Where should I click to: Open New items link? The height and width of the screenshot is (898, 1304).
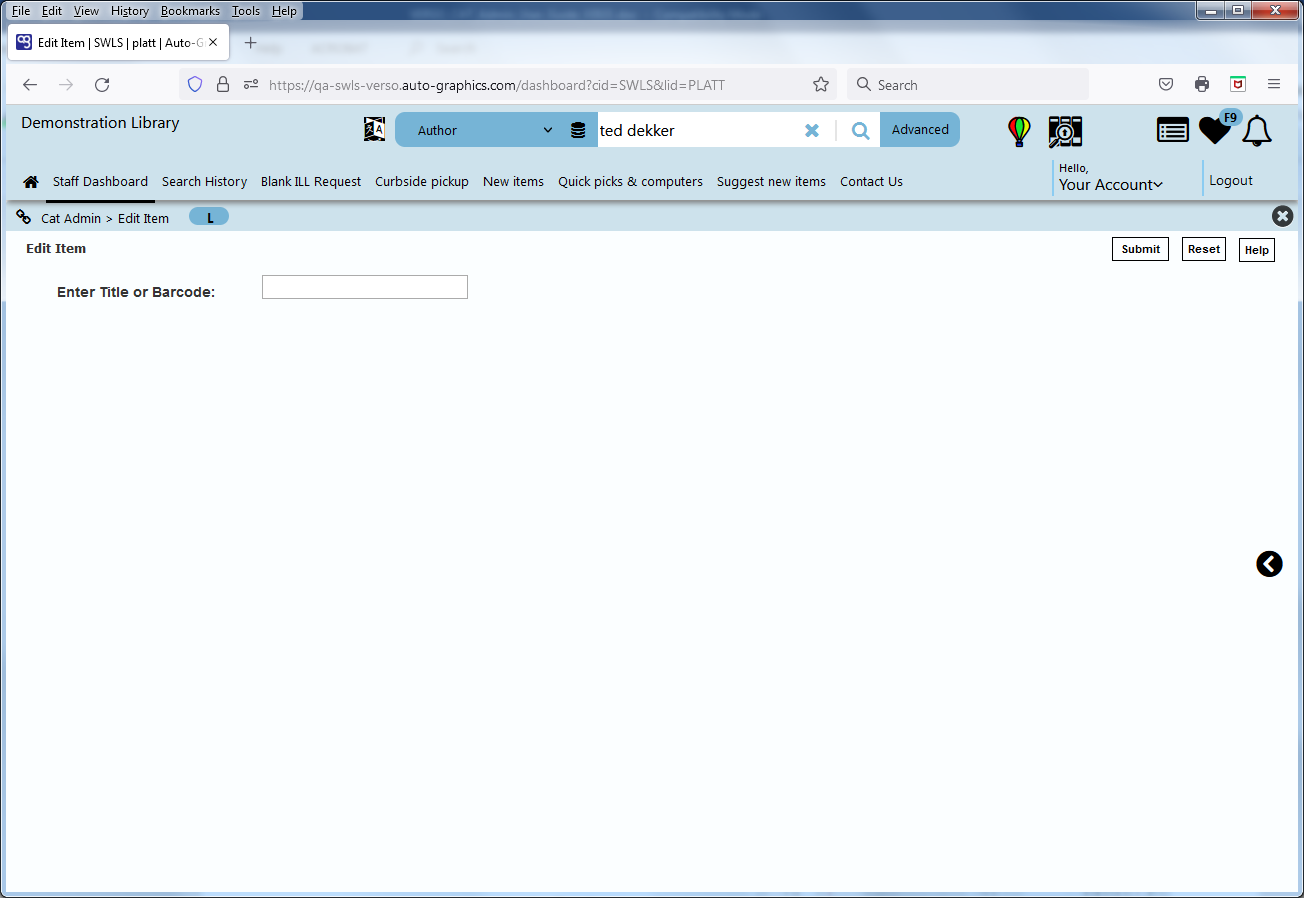point(513,182)
